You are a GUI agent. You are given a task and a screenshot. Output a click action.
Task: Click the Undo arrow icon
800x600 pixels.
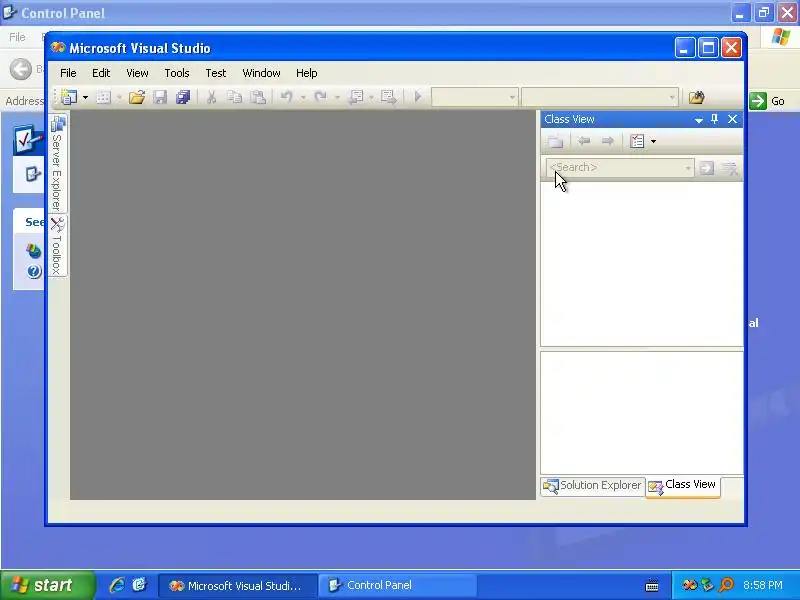(x=287, y=96)
